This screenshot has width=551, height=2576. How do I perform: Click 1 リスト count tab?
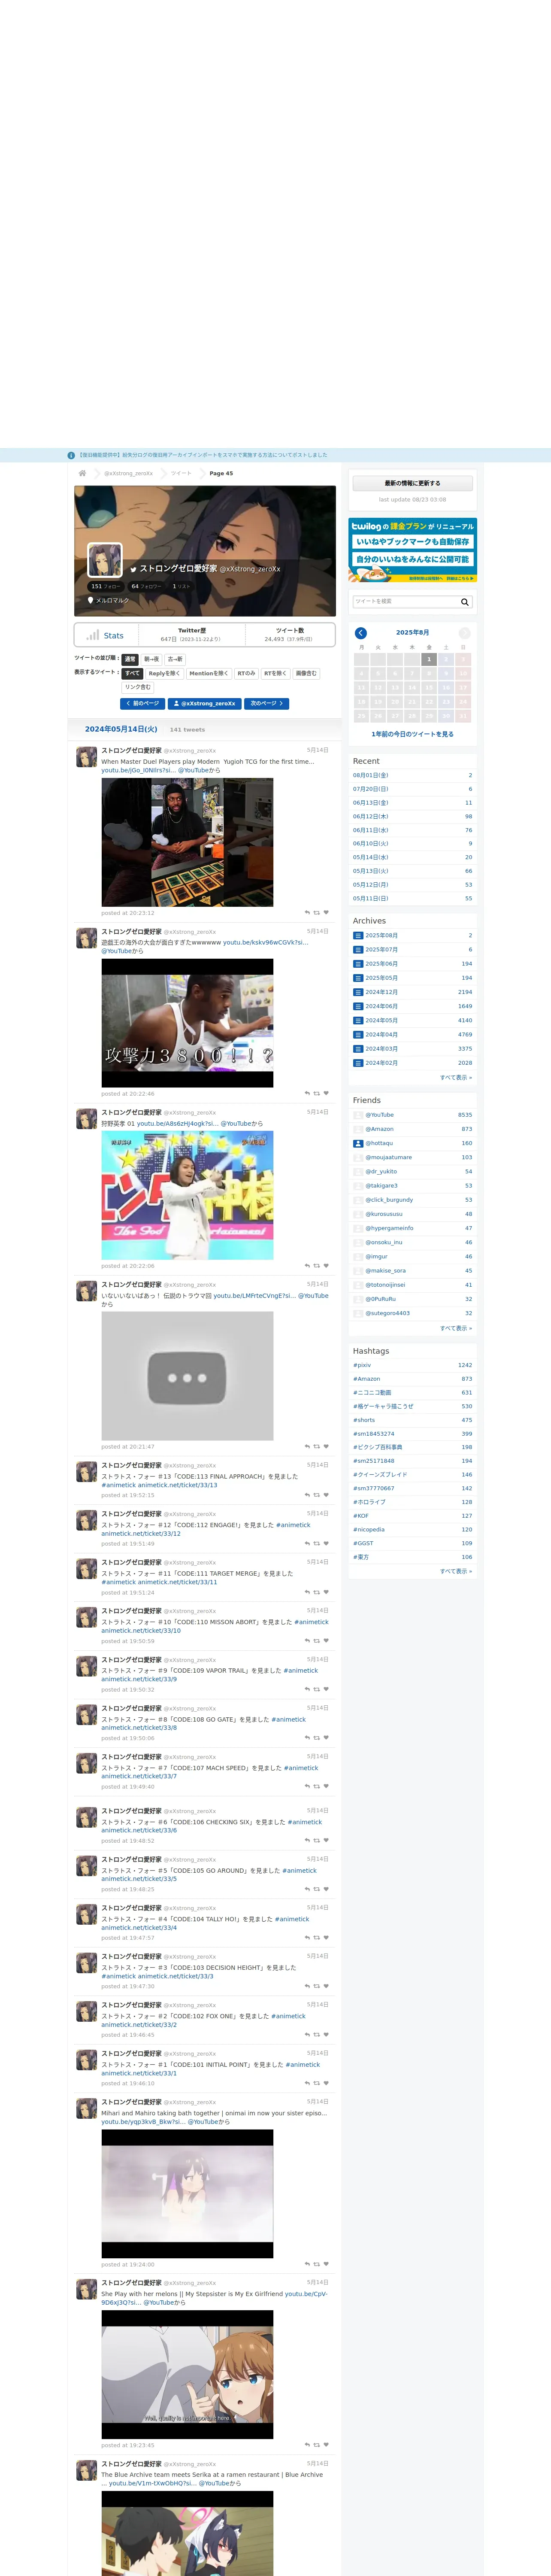tap(181, 586)
